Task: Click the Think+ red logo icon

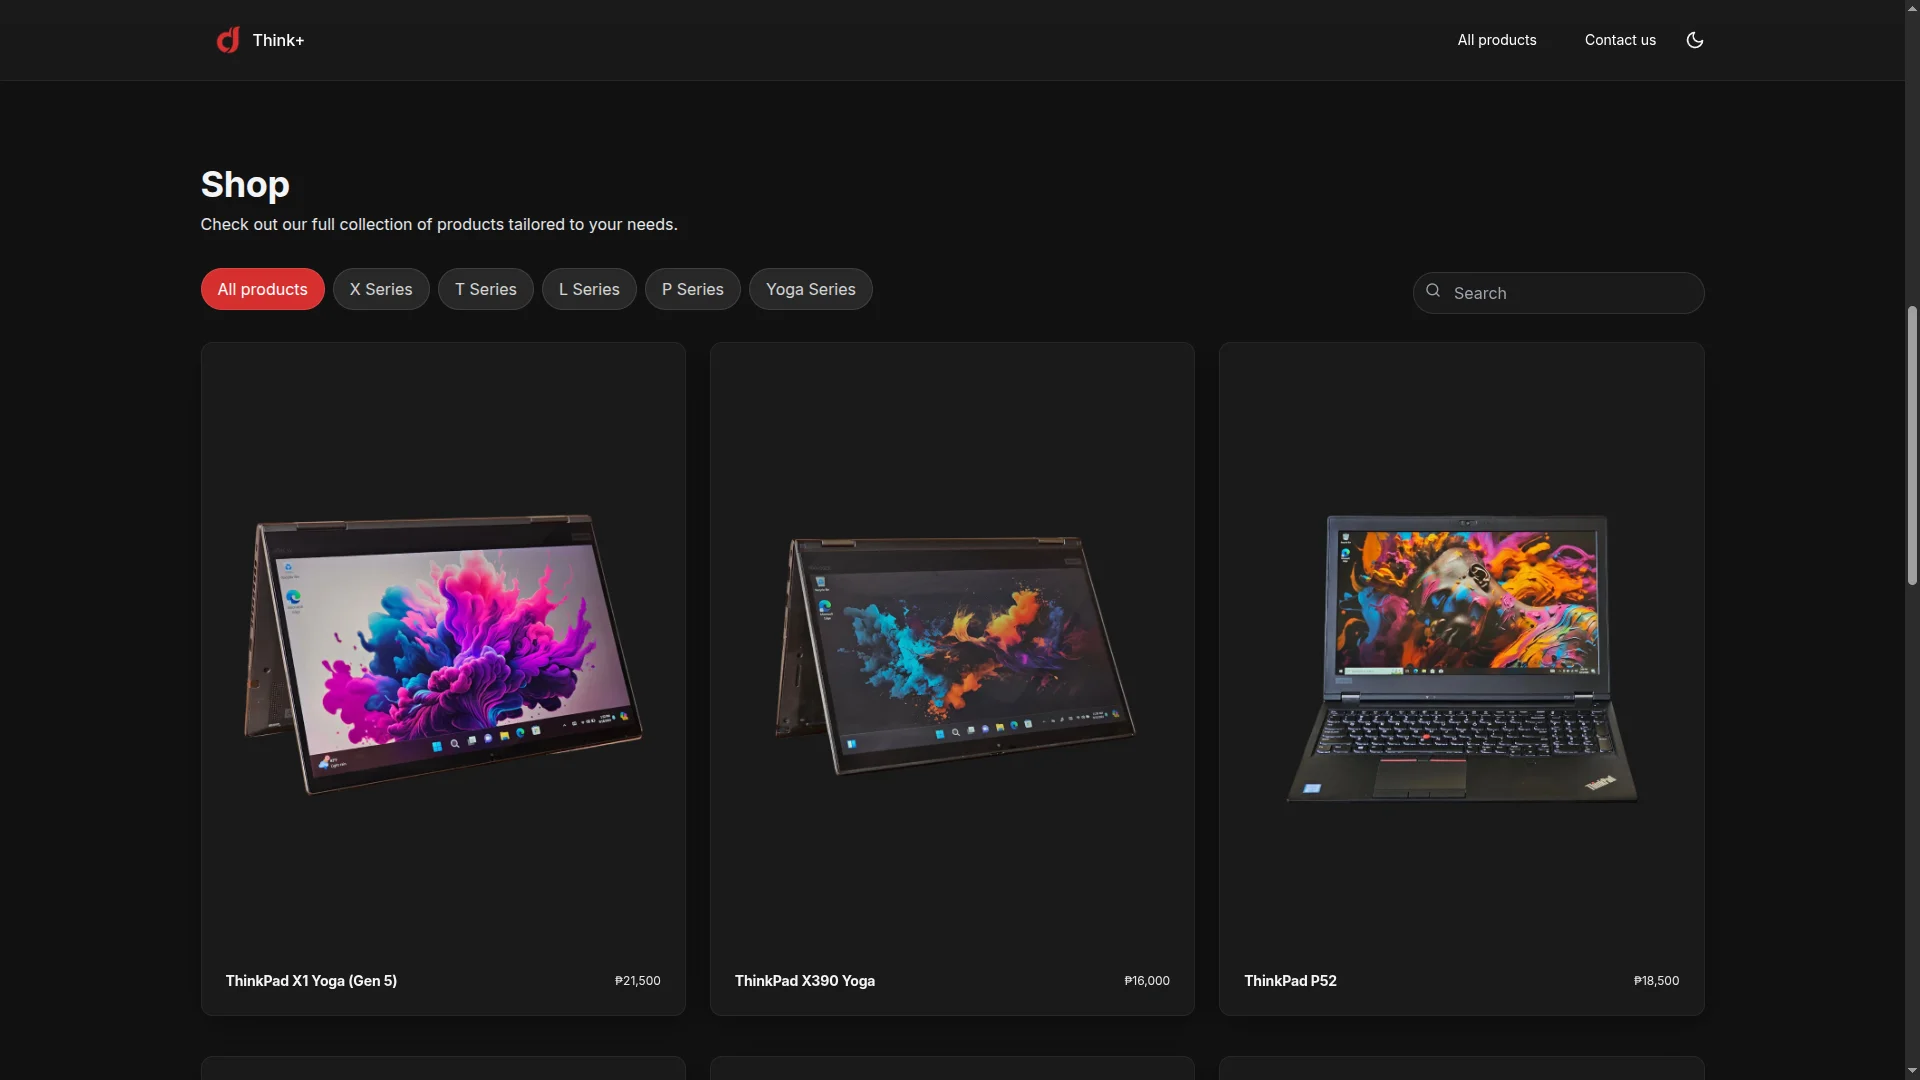Action: click(x=228, y=40)
